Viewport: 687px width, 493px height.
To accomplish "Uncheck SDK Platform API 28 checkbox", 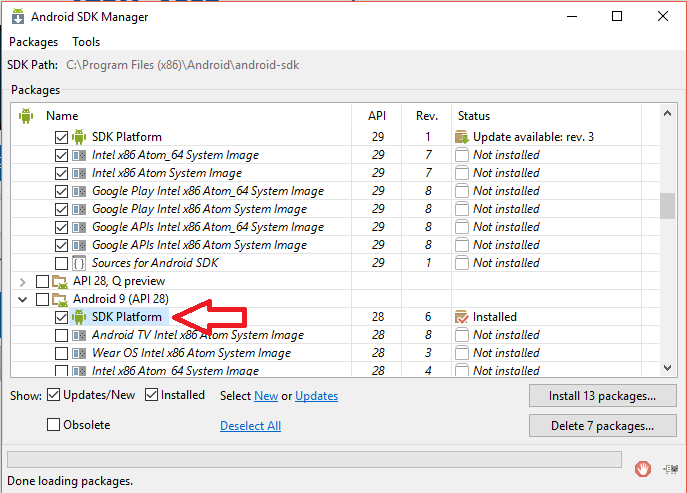I will tap(61, 317).
